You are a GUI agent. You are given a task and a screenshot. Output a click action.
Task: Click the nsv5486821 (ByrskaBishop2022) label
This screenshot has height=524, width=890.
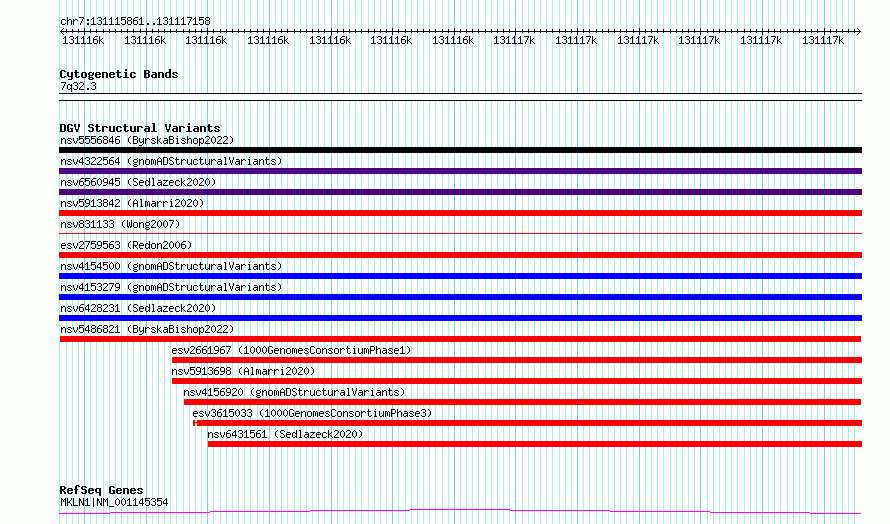pyautogui.click(x=147, y=329)
